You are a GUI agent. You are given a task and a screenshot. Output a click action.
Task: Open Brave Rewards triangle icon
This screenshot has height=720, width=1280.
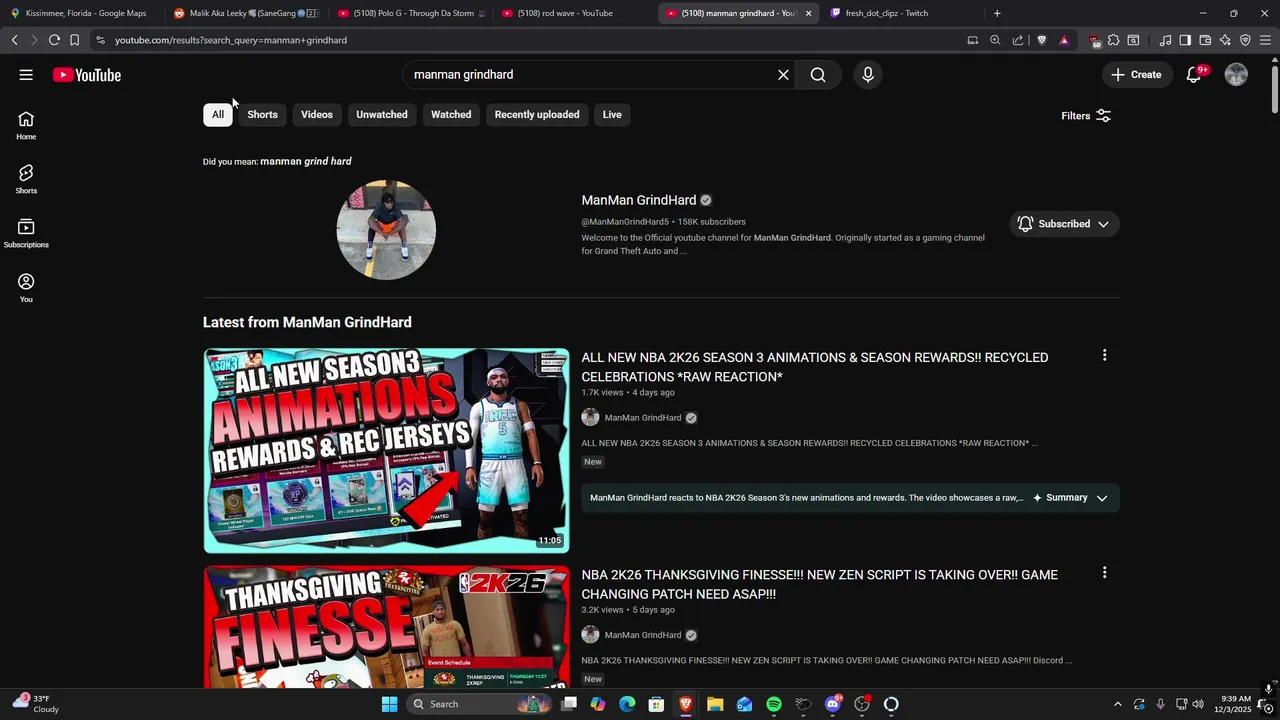click(1064, 40)
